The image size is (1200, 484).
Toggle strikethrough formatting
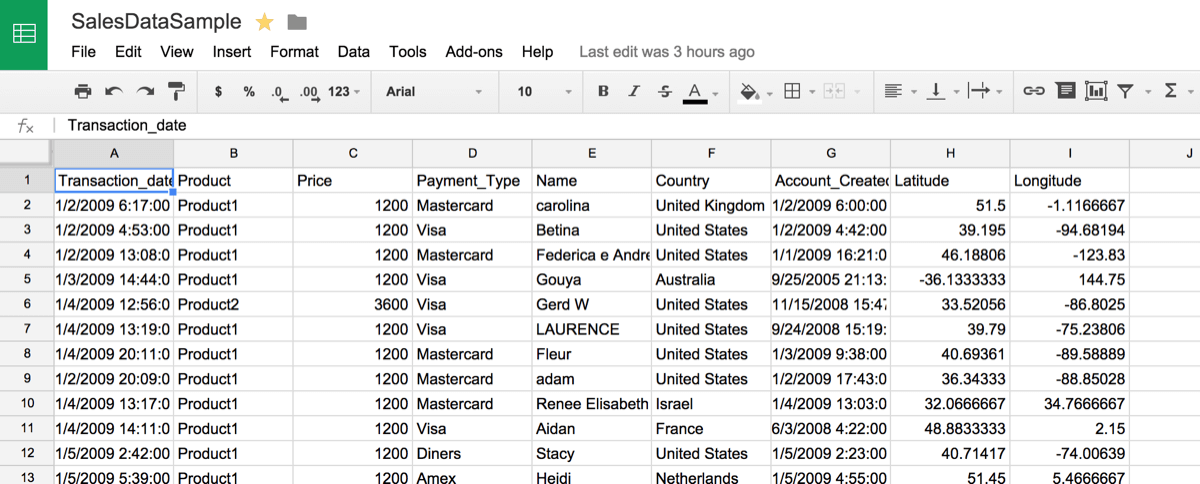[665, 91]
